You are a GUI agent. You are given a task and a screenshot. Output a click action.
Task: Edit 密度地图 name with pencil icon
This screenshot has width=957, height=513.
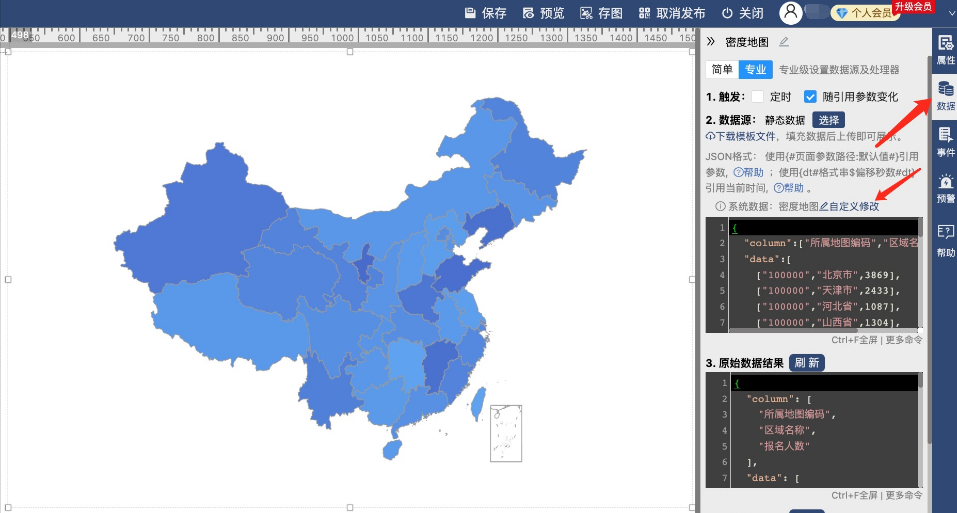tap(784, 41)
